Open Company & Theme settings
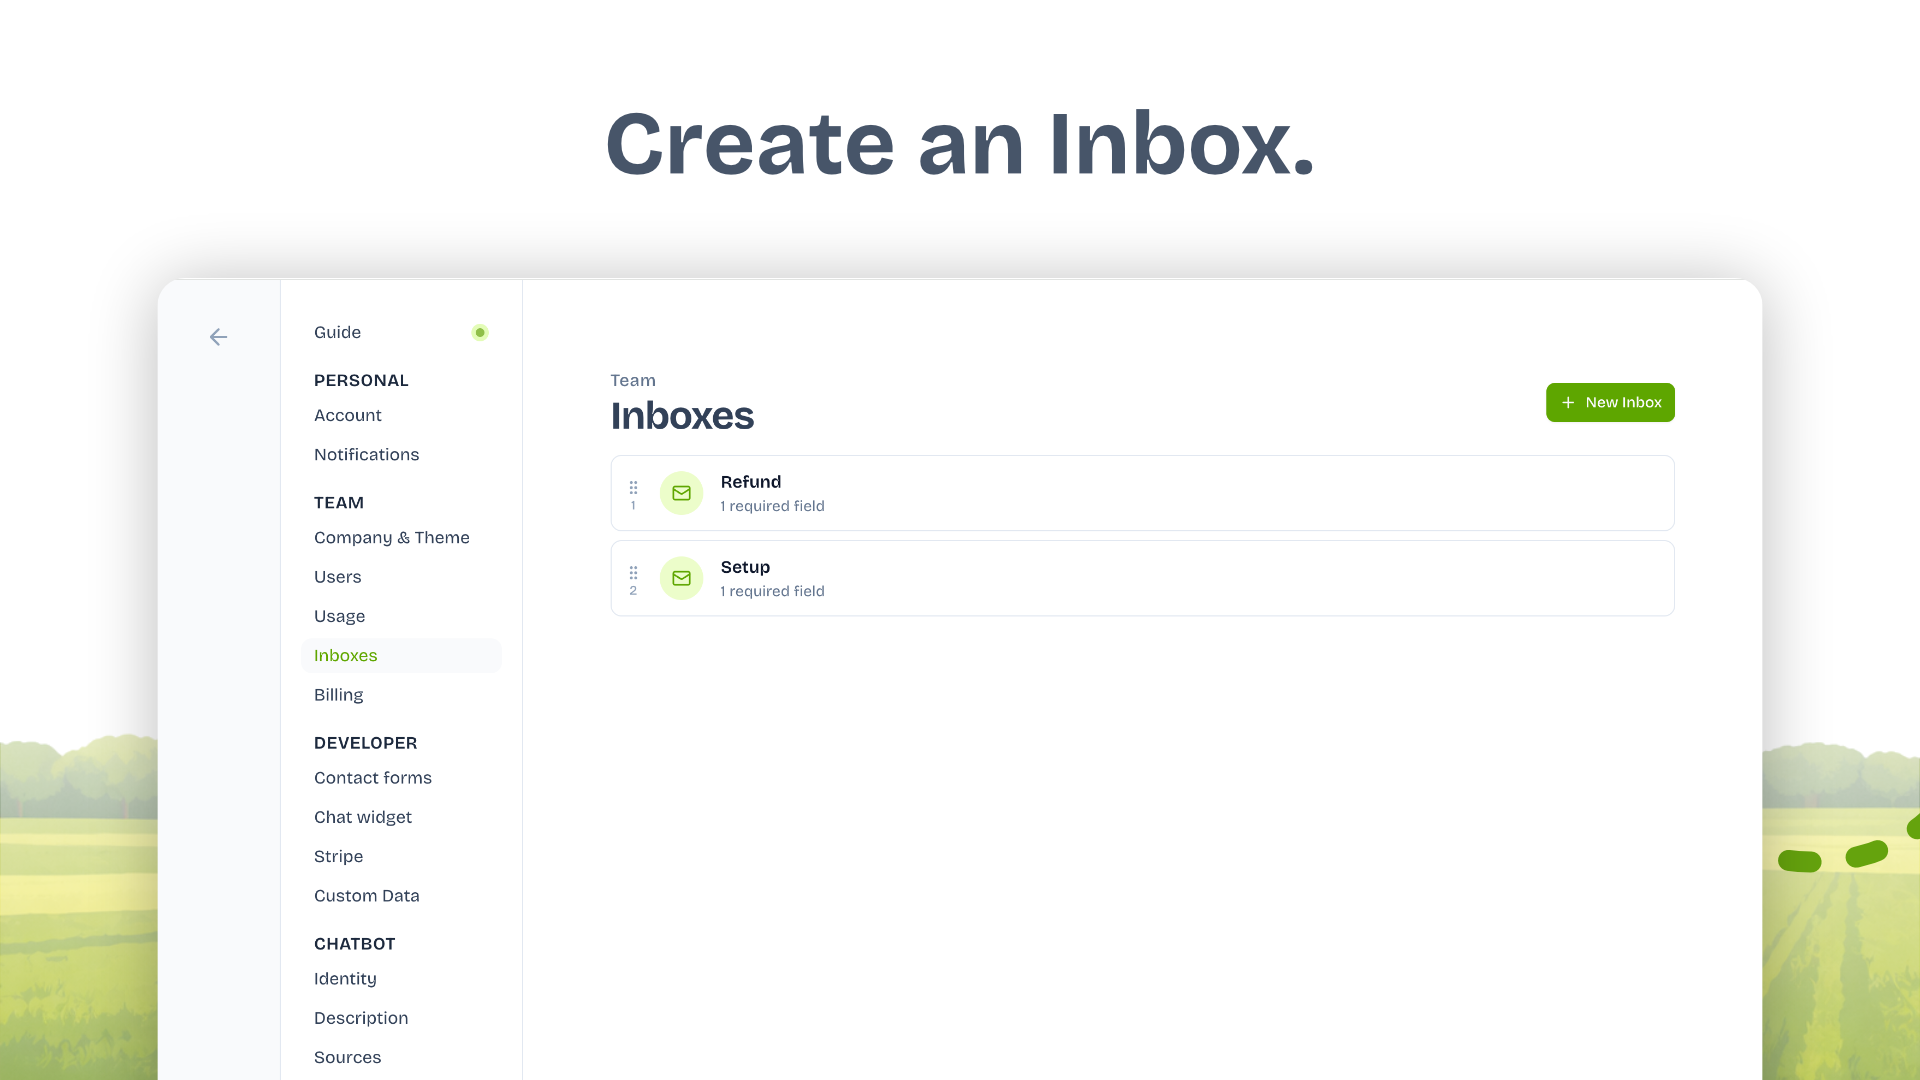This screenshot has width=1920, height=1080. coord(391,537)
